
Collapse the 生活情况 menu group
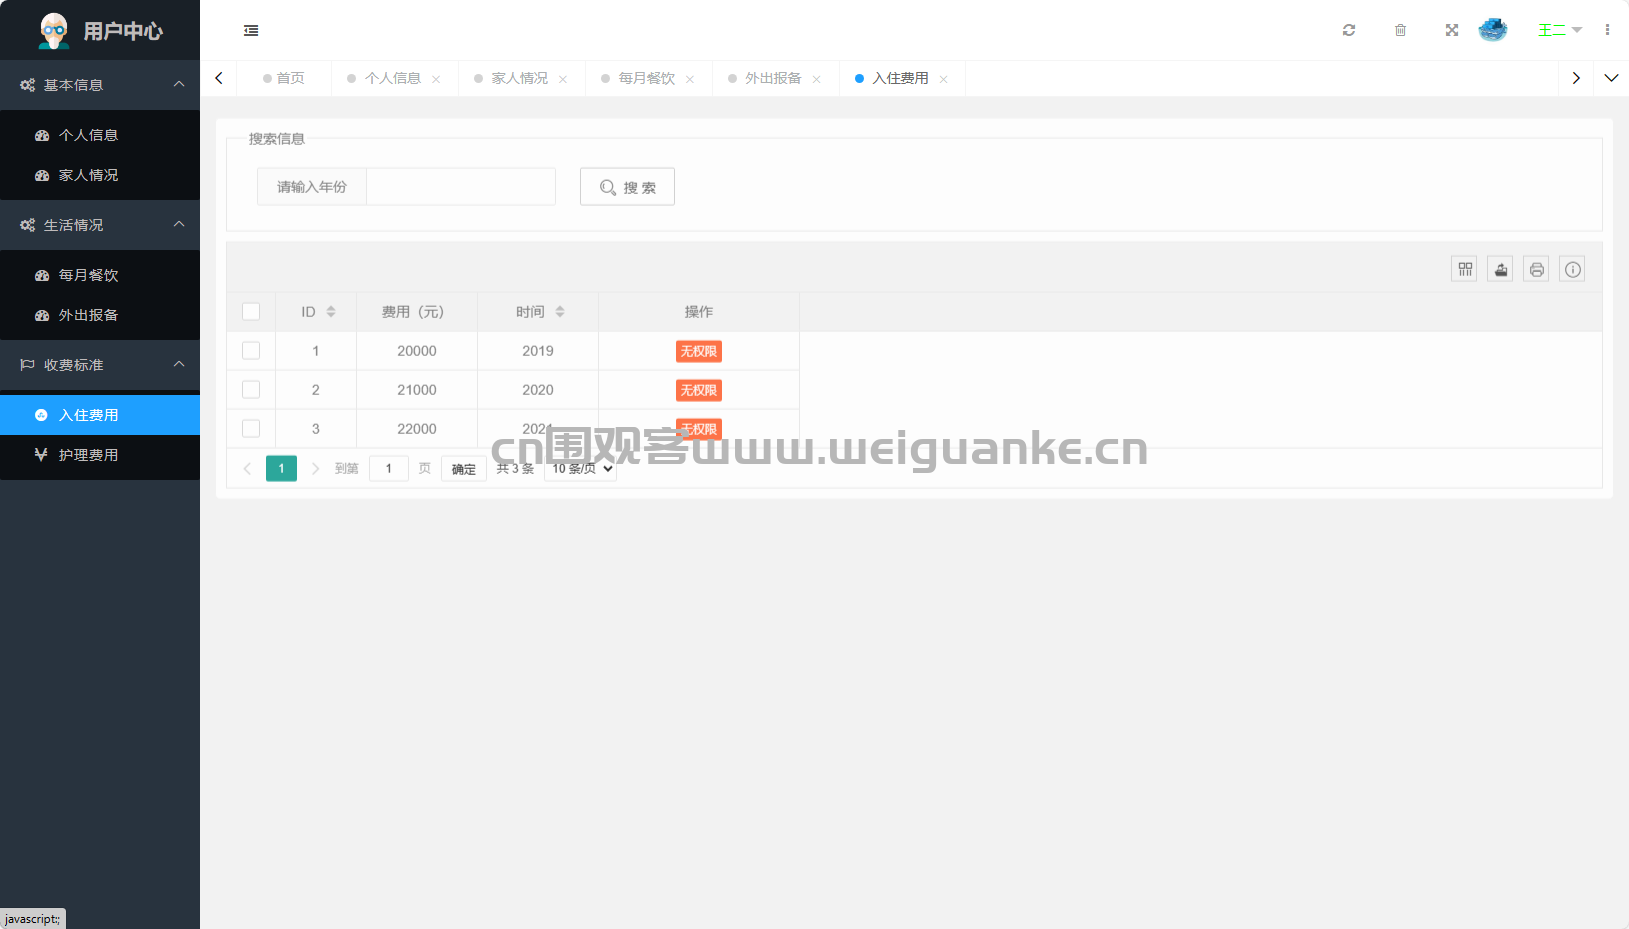tap(100, 225)
